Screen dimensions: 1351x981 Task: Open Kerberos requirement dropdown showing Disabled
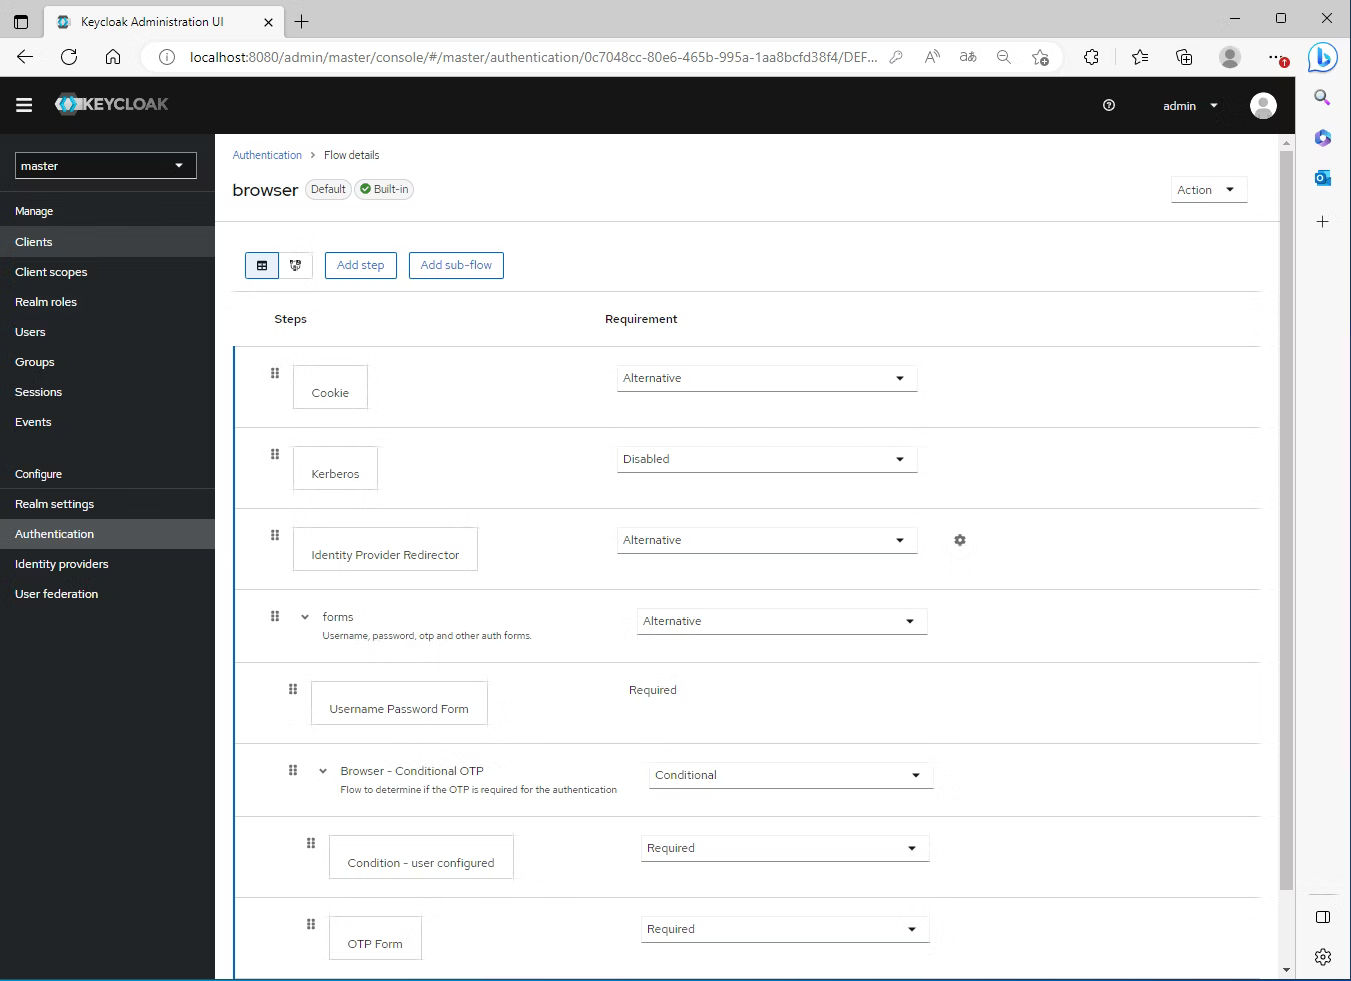tap(766, 459)
